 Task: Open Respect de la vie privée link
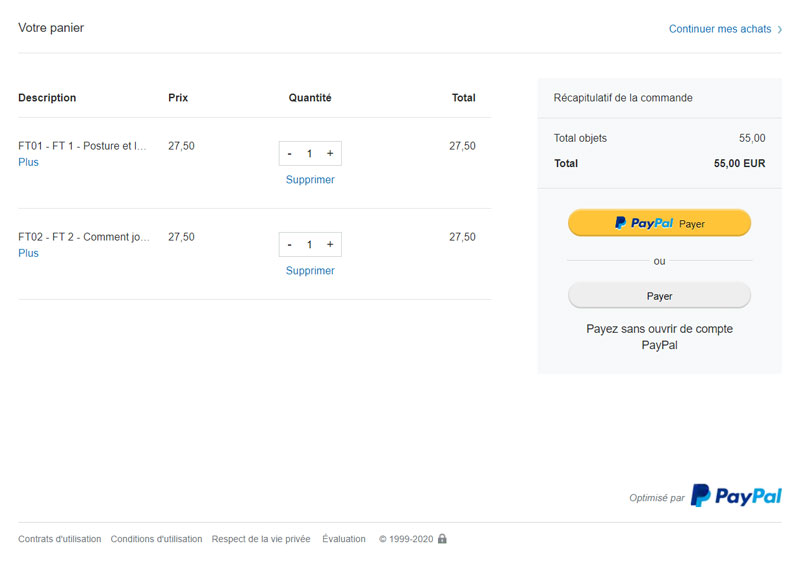[261, 539]
